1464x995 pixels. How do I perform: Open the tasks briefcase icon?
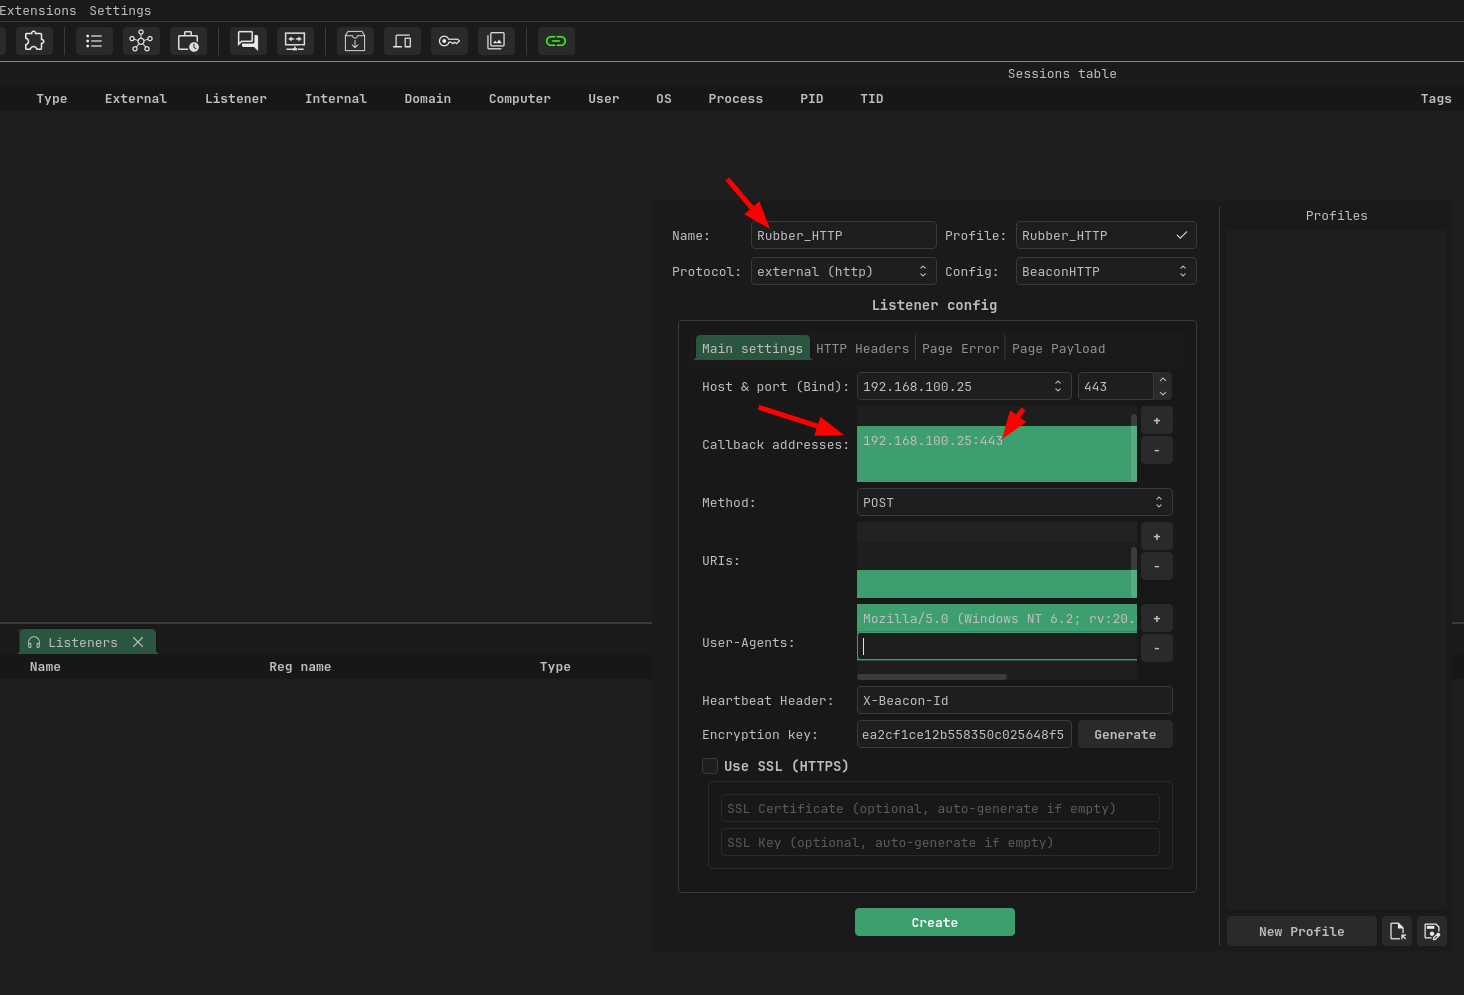[188, 41]
